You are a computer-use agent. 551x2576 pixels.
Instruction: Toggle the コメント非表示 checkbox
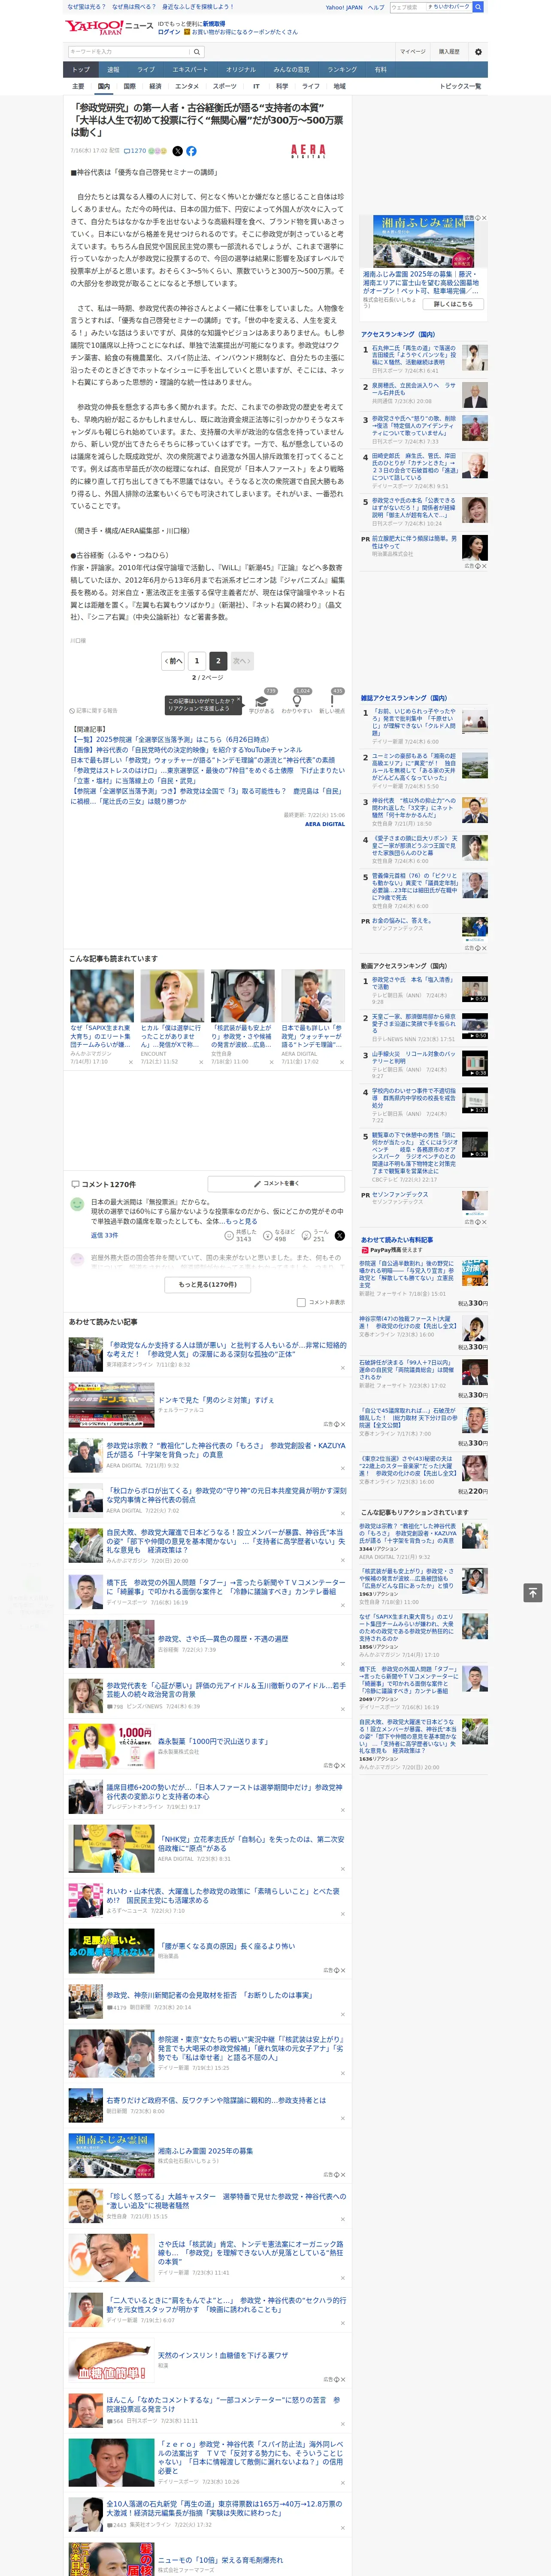pos(301,1302)
